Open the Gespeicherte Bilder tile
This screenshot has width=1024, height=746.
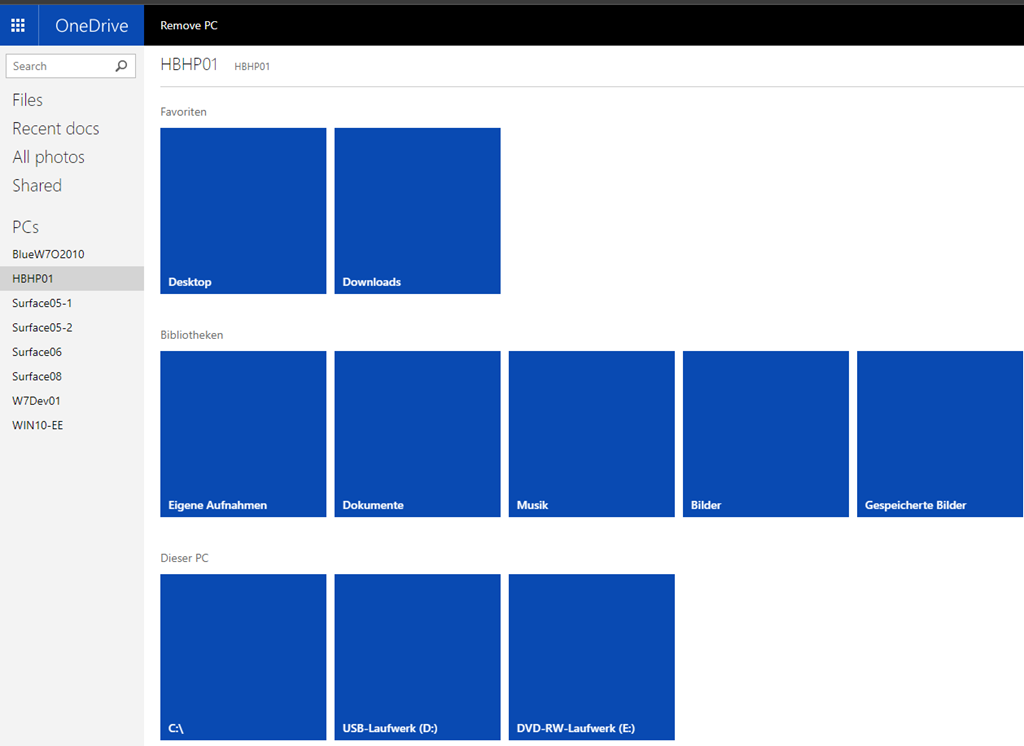click(x=939, y=434)
